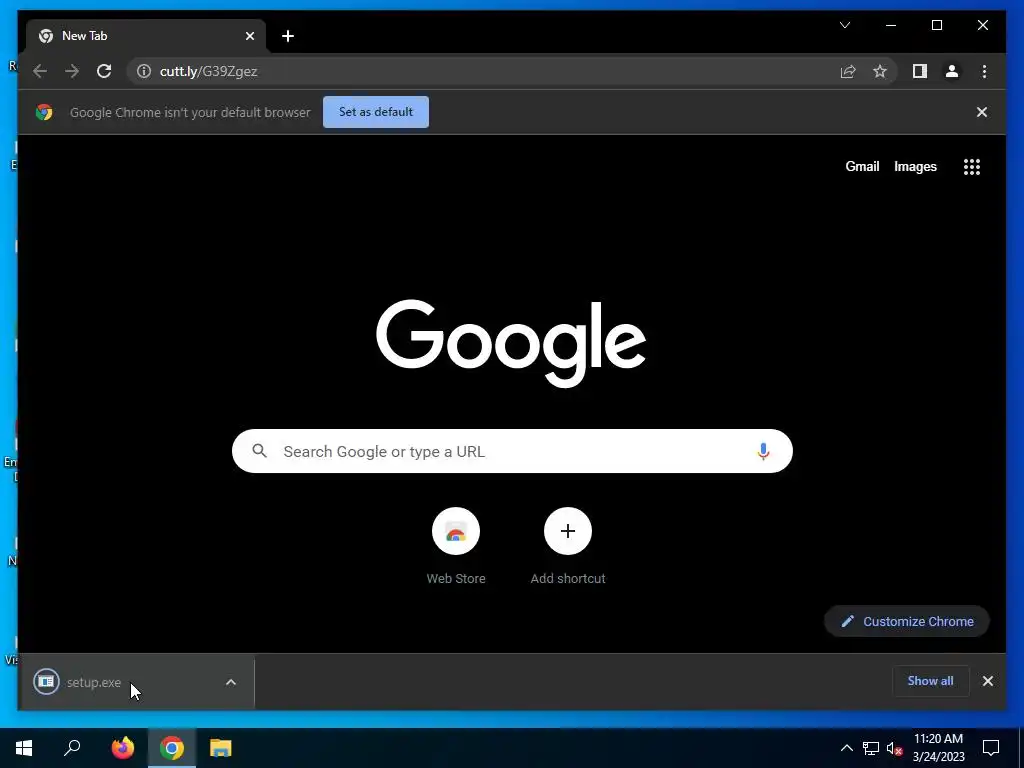The width and height of the screenshot is (1024, 768).
Task: Click the browser back arrow
Action: click(40, 71)
